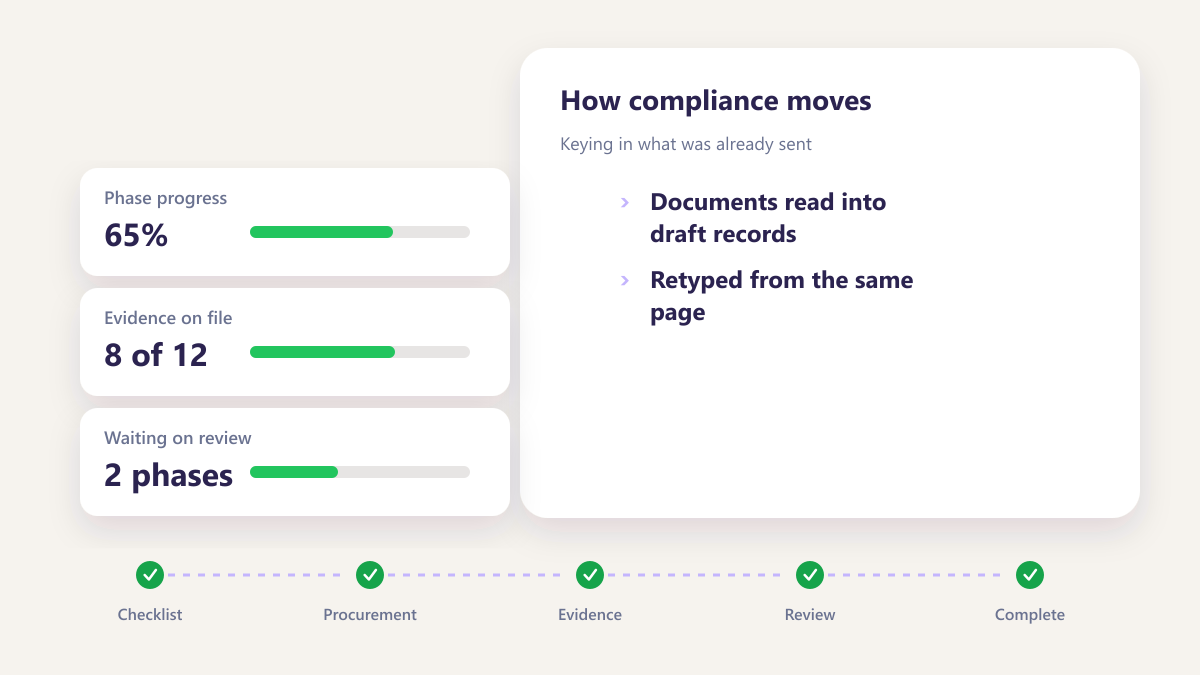1200x675 pixels.
Task: Click subtitle Keying in what was already sent
Action: coord(686,144)
